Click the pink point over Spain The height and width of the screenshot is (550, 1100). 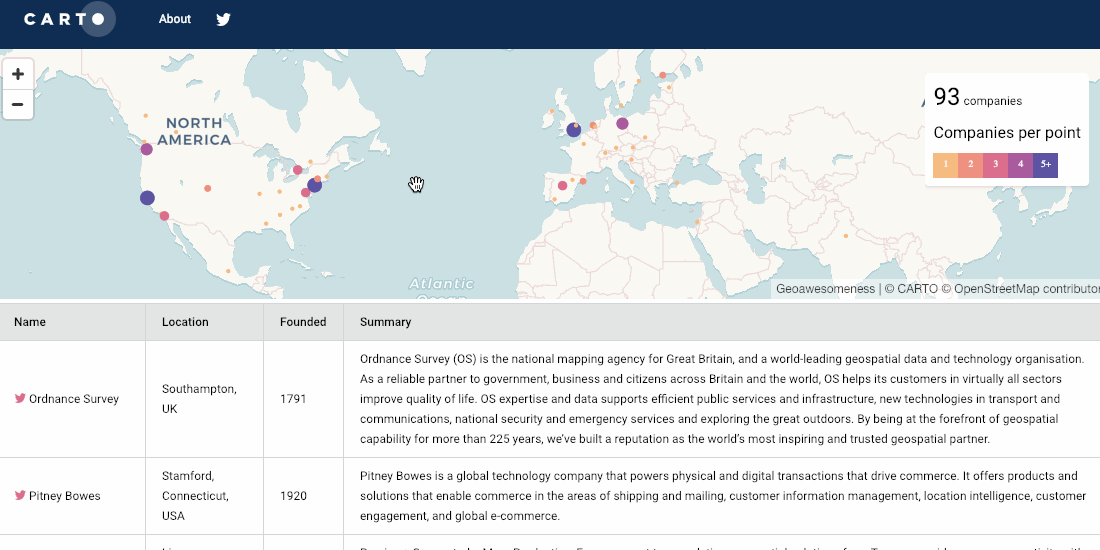pyautogui.click(x=562, y=186)
